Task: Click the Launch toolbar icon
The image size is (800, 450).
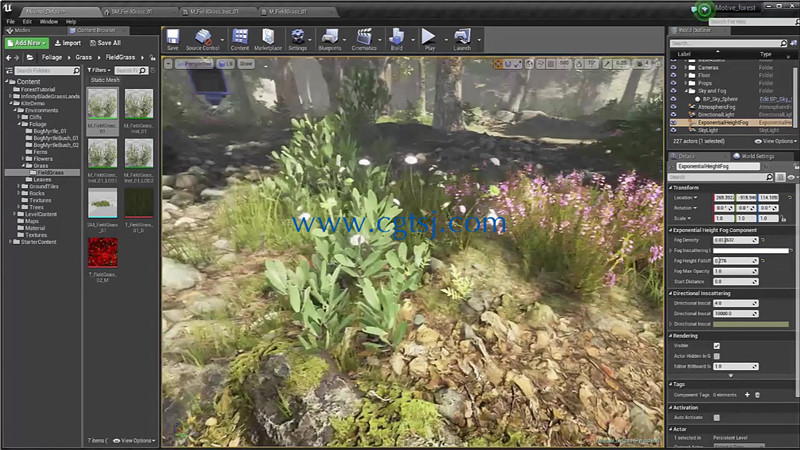Action: 462,39
